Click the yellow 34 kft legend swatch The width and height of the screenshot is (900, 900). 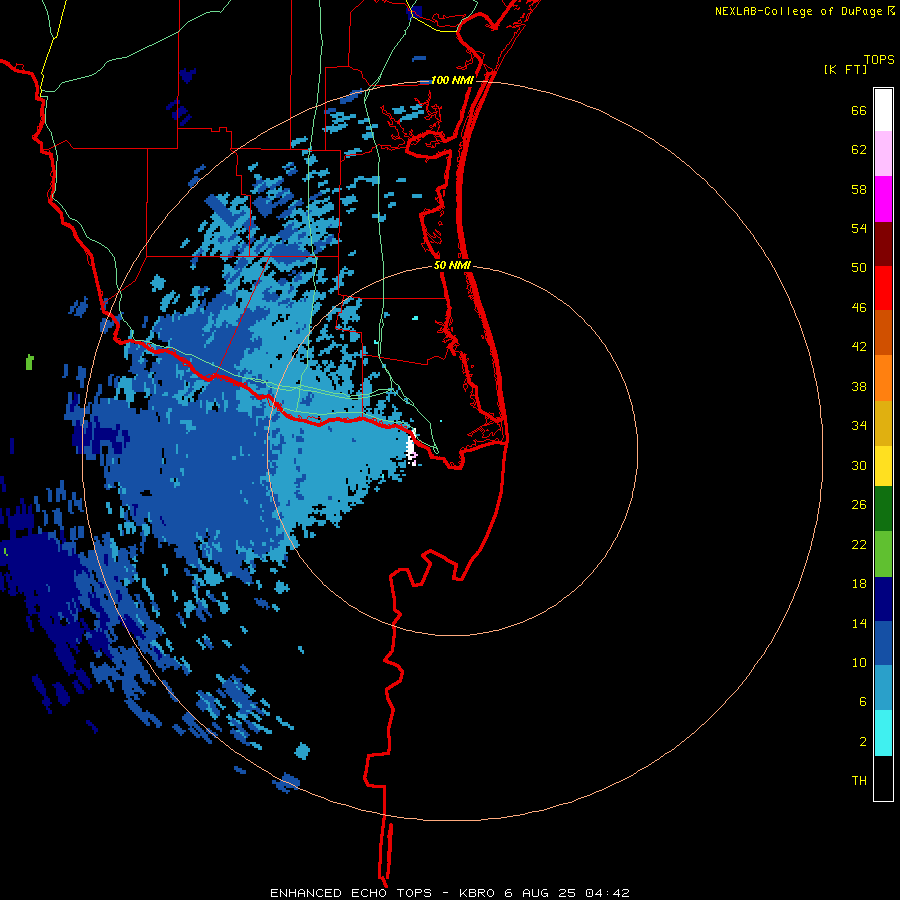click(x=883, y=466)
